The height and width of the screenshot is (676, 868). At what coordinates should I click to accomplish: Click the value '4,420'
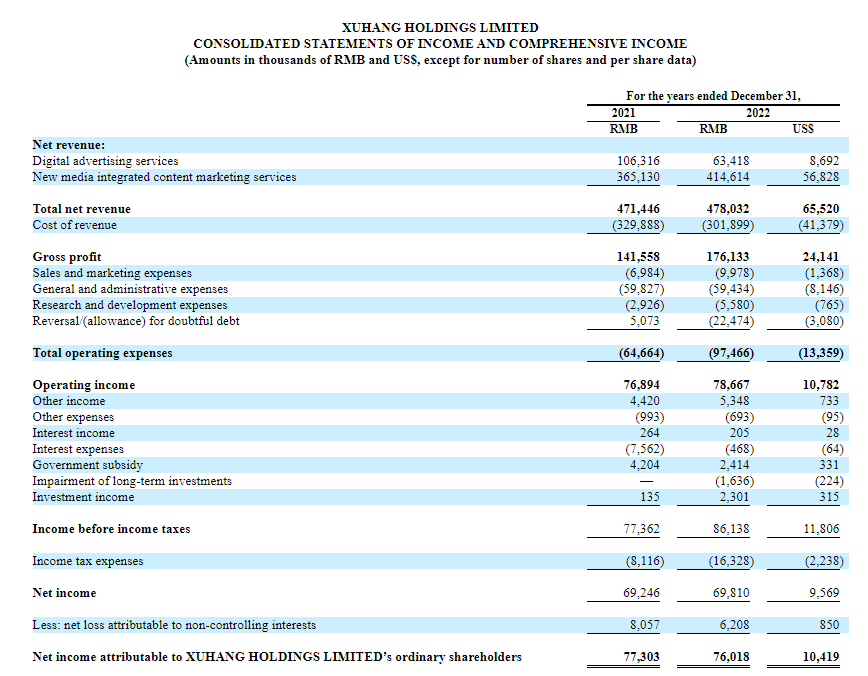[x=644, y=401]
